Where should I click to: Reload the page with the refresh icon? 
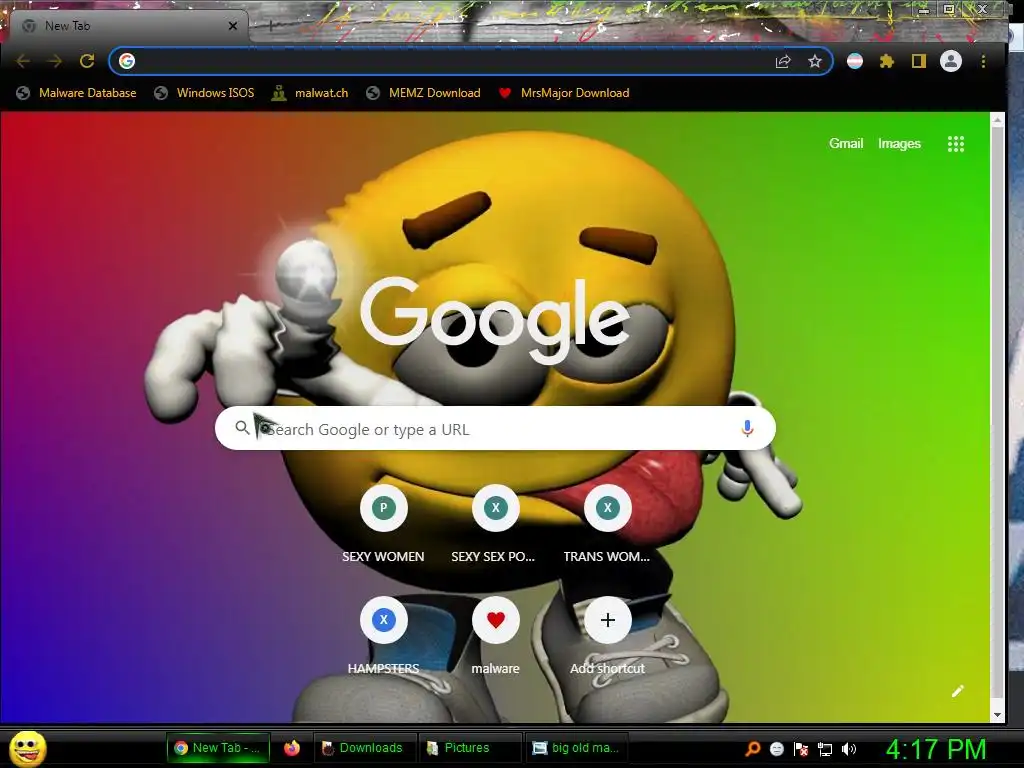tap(87, 61)
